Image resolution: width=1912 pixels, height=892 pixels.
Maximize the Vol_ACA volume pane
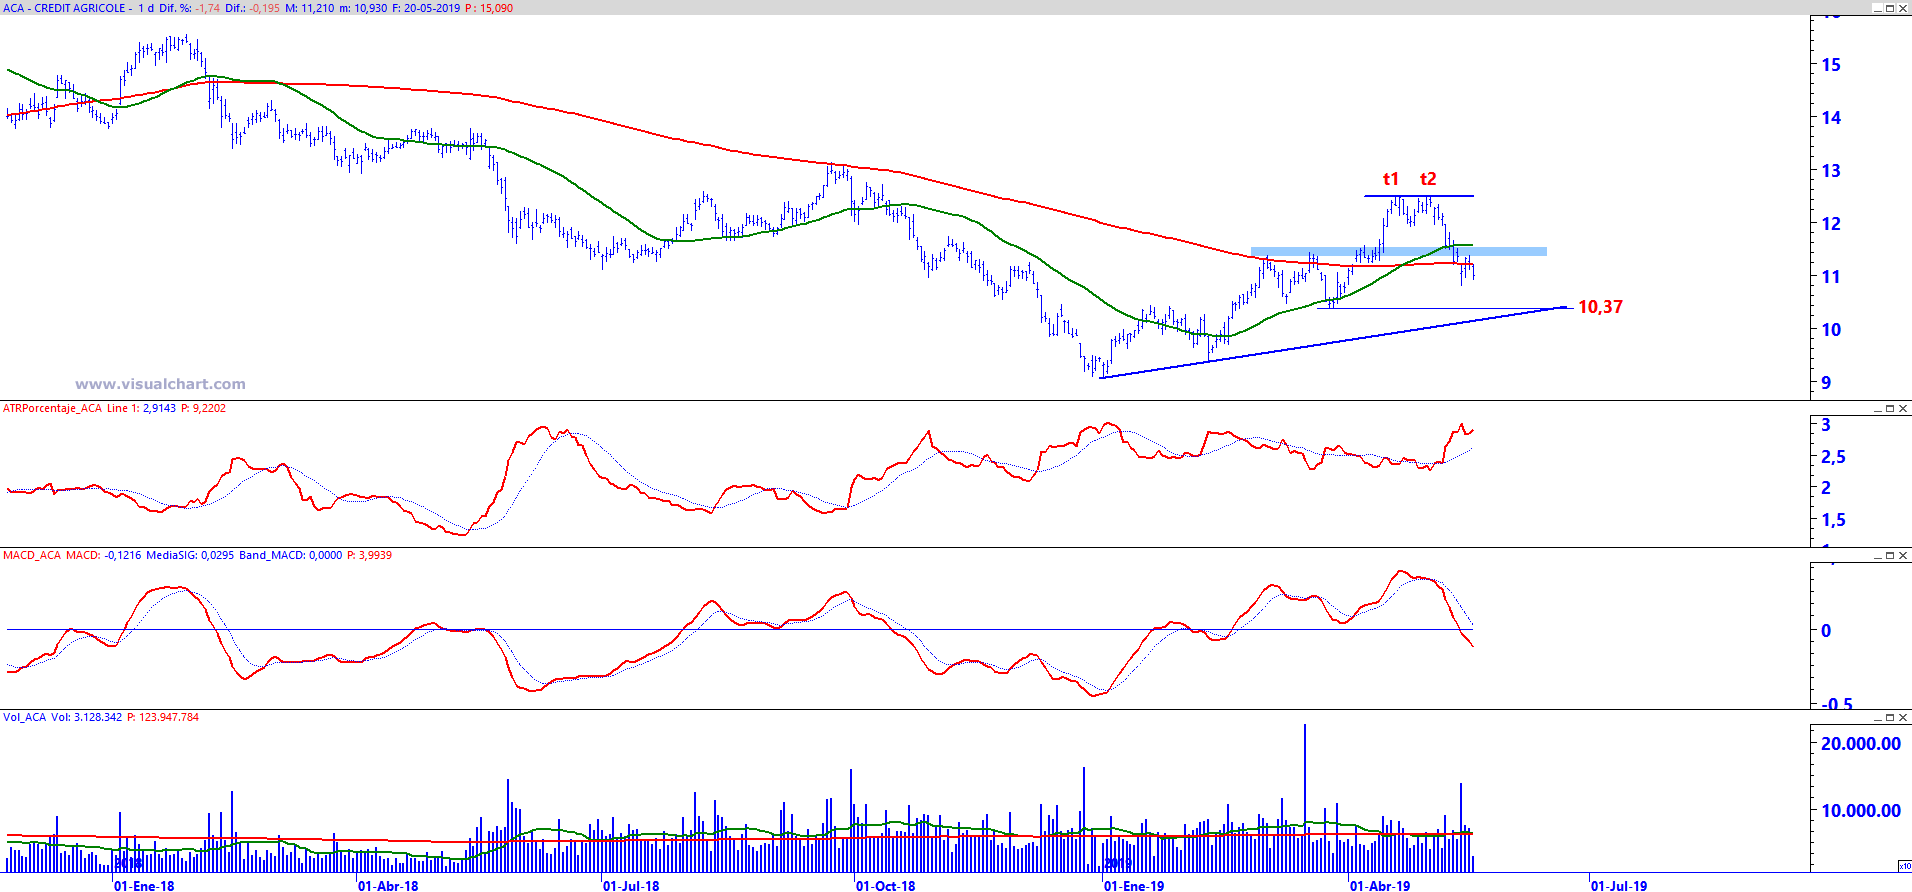(1890, 717)
